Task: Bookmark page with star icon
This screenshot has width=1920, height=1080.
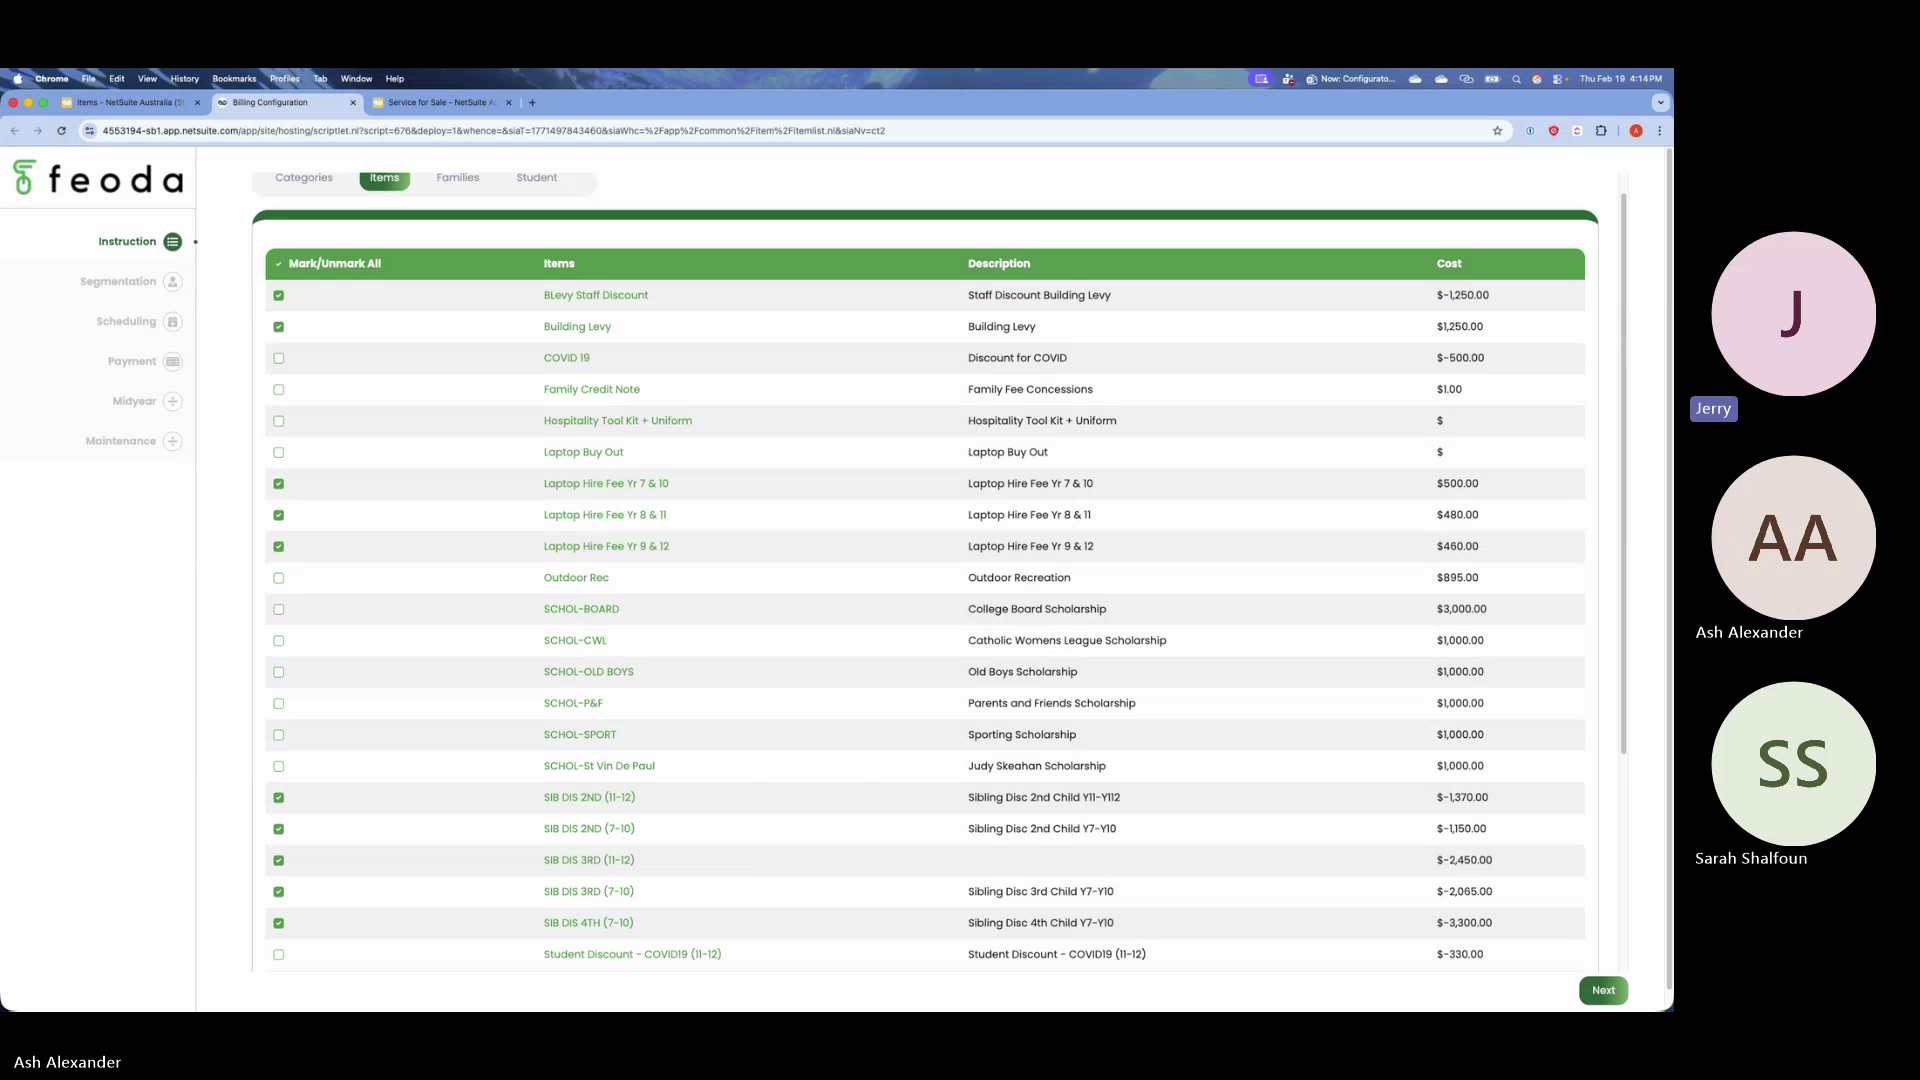Action: (1497, 131)
